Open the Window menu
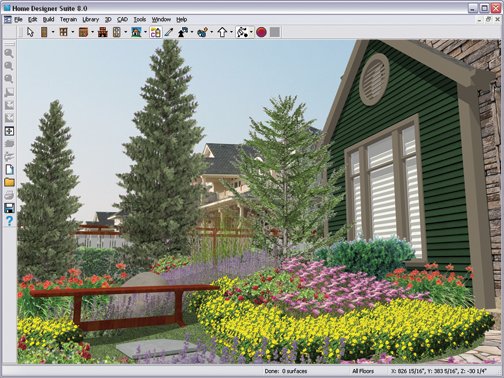 point(161,19)
